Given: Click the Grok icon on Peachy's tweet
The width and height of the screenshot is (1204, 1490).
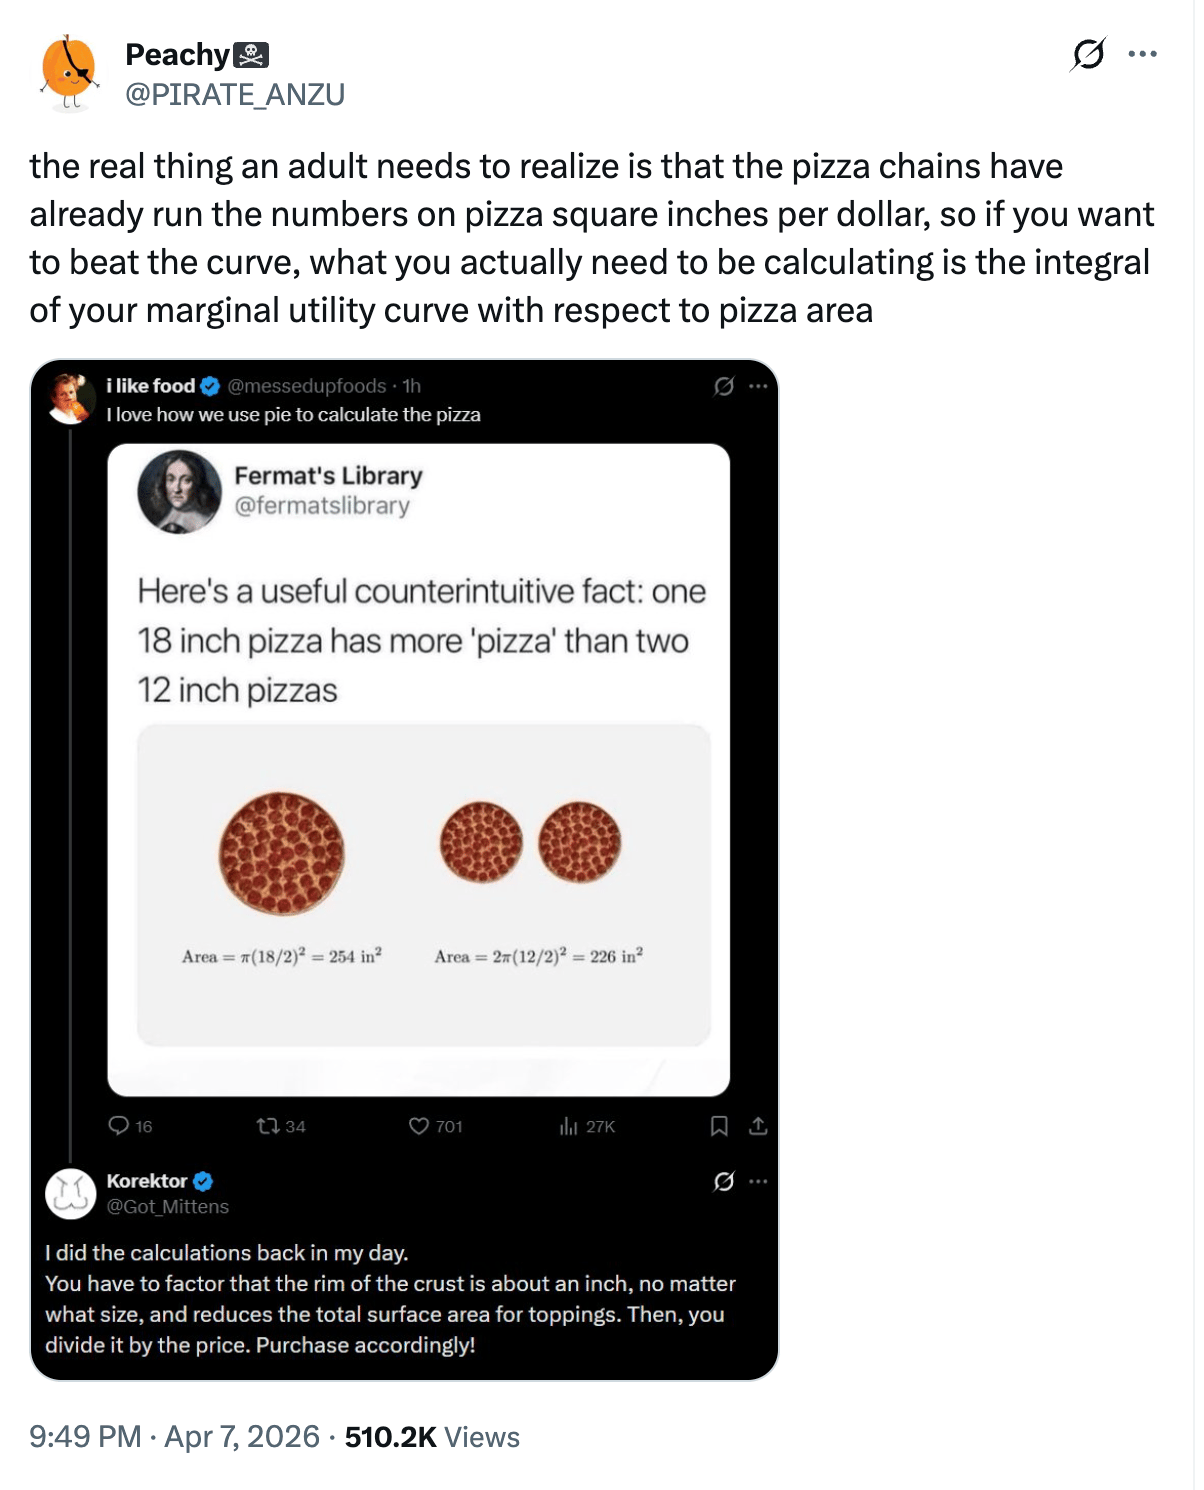Looking at the screenshot, I should (x=1088, y=54).
